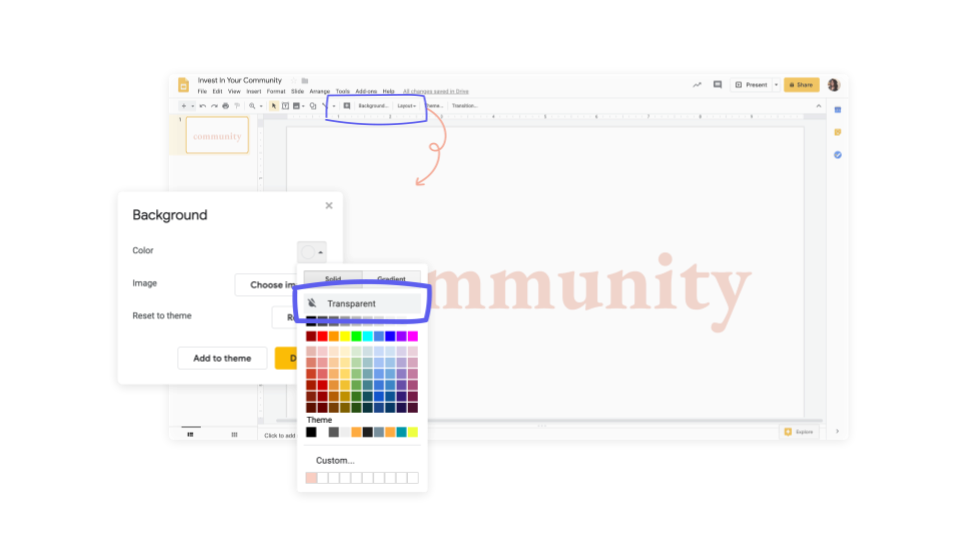This screenshot has width=960, height=540.
Task: Switch to filmstrip view
Action: (190, 434)
